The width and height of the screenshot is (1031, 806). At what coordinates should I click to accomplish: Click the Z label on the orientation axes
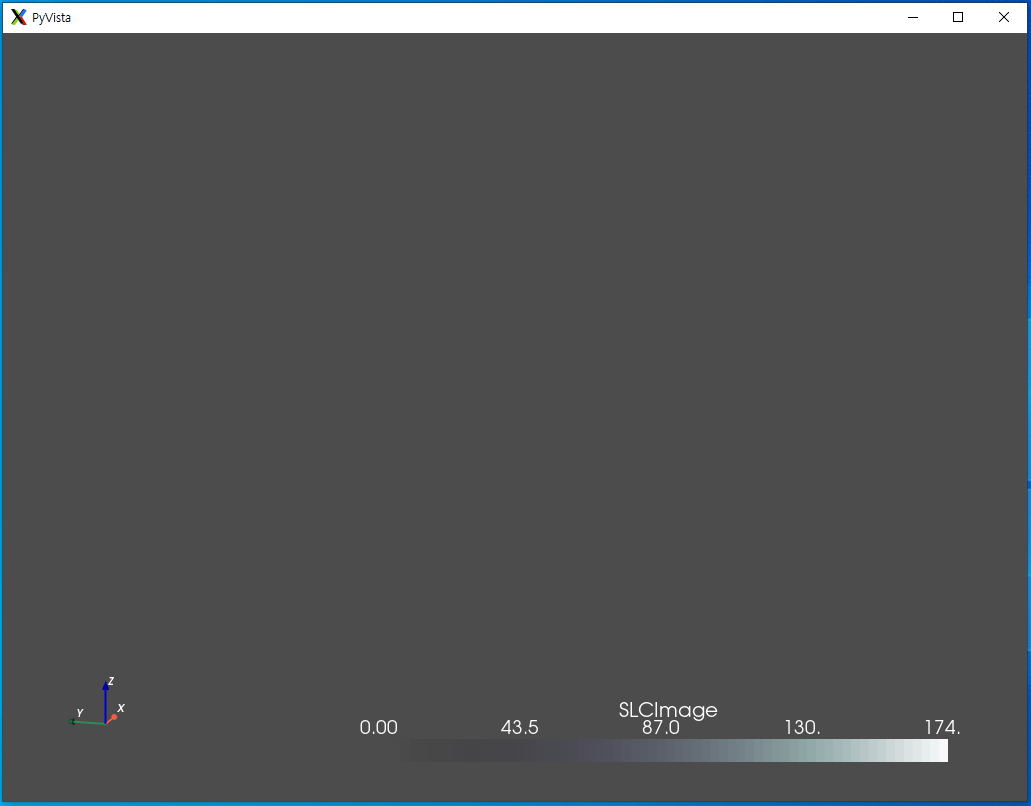pos(110,679)
